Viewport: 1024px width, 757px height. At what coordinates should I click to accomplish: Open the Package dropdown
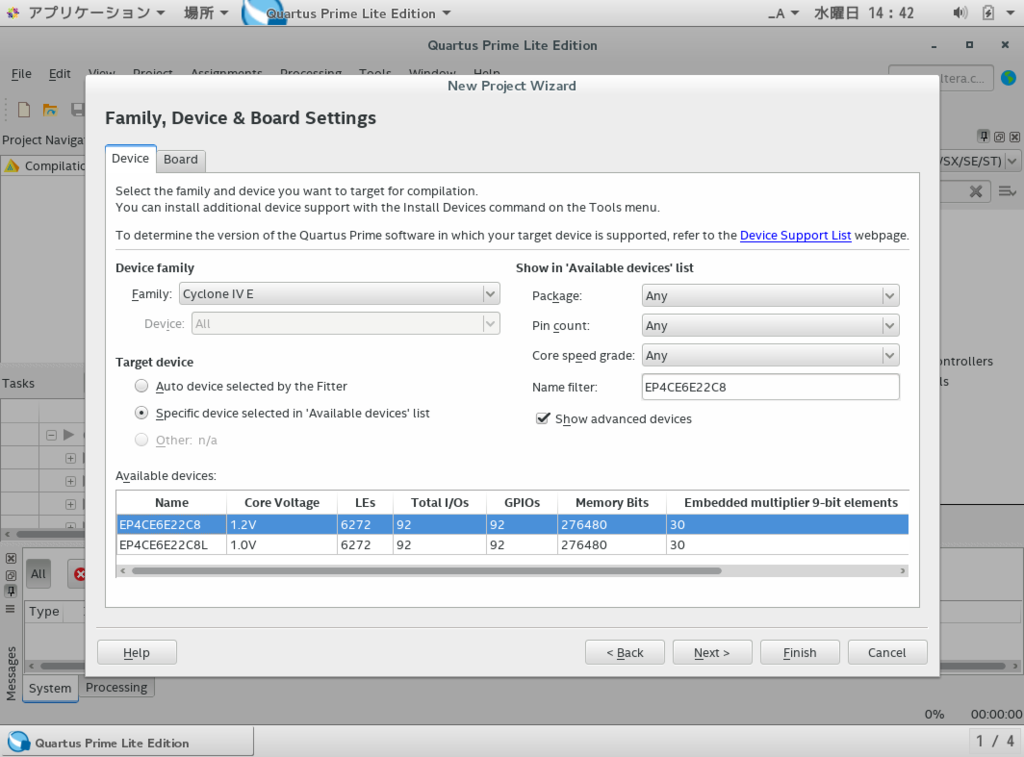[771, 296]
